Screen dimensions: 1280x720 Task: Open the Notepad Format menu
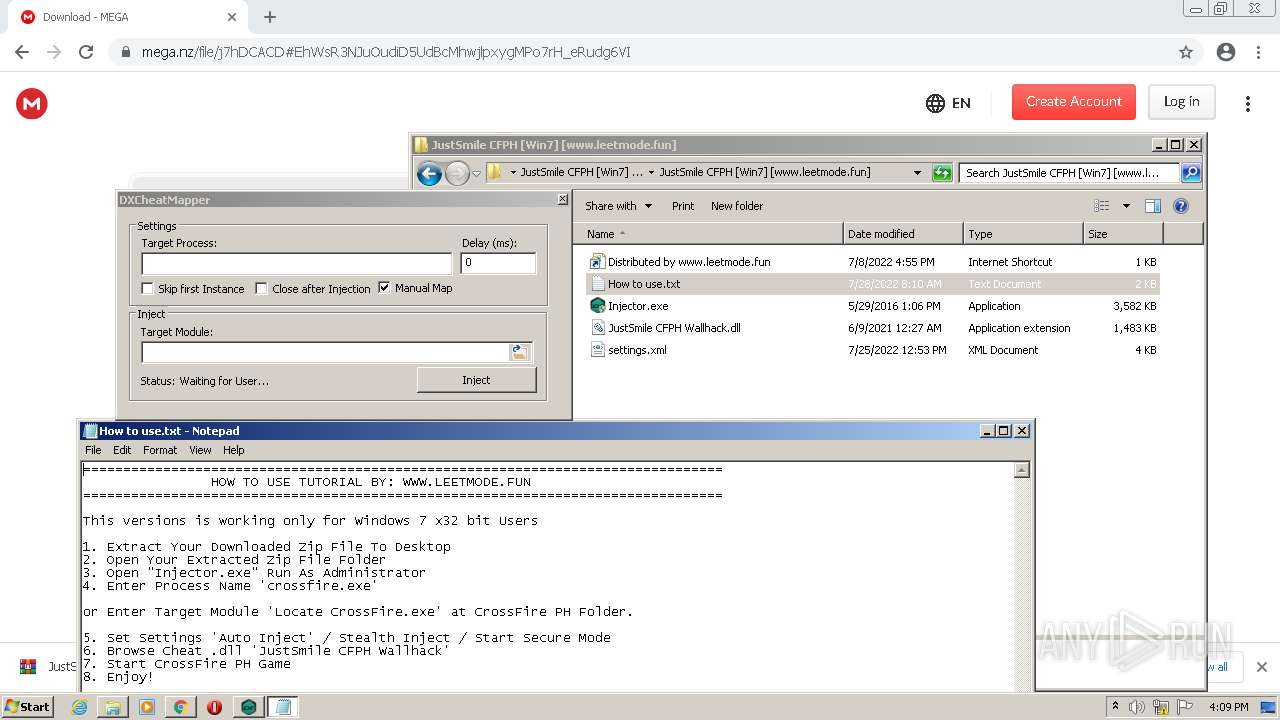point(160,450)
